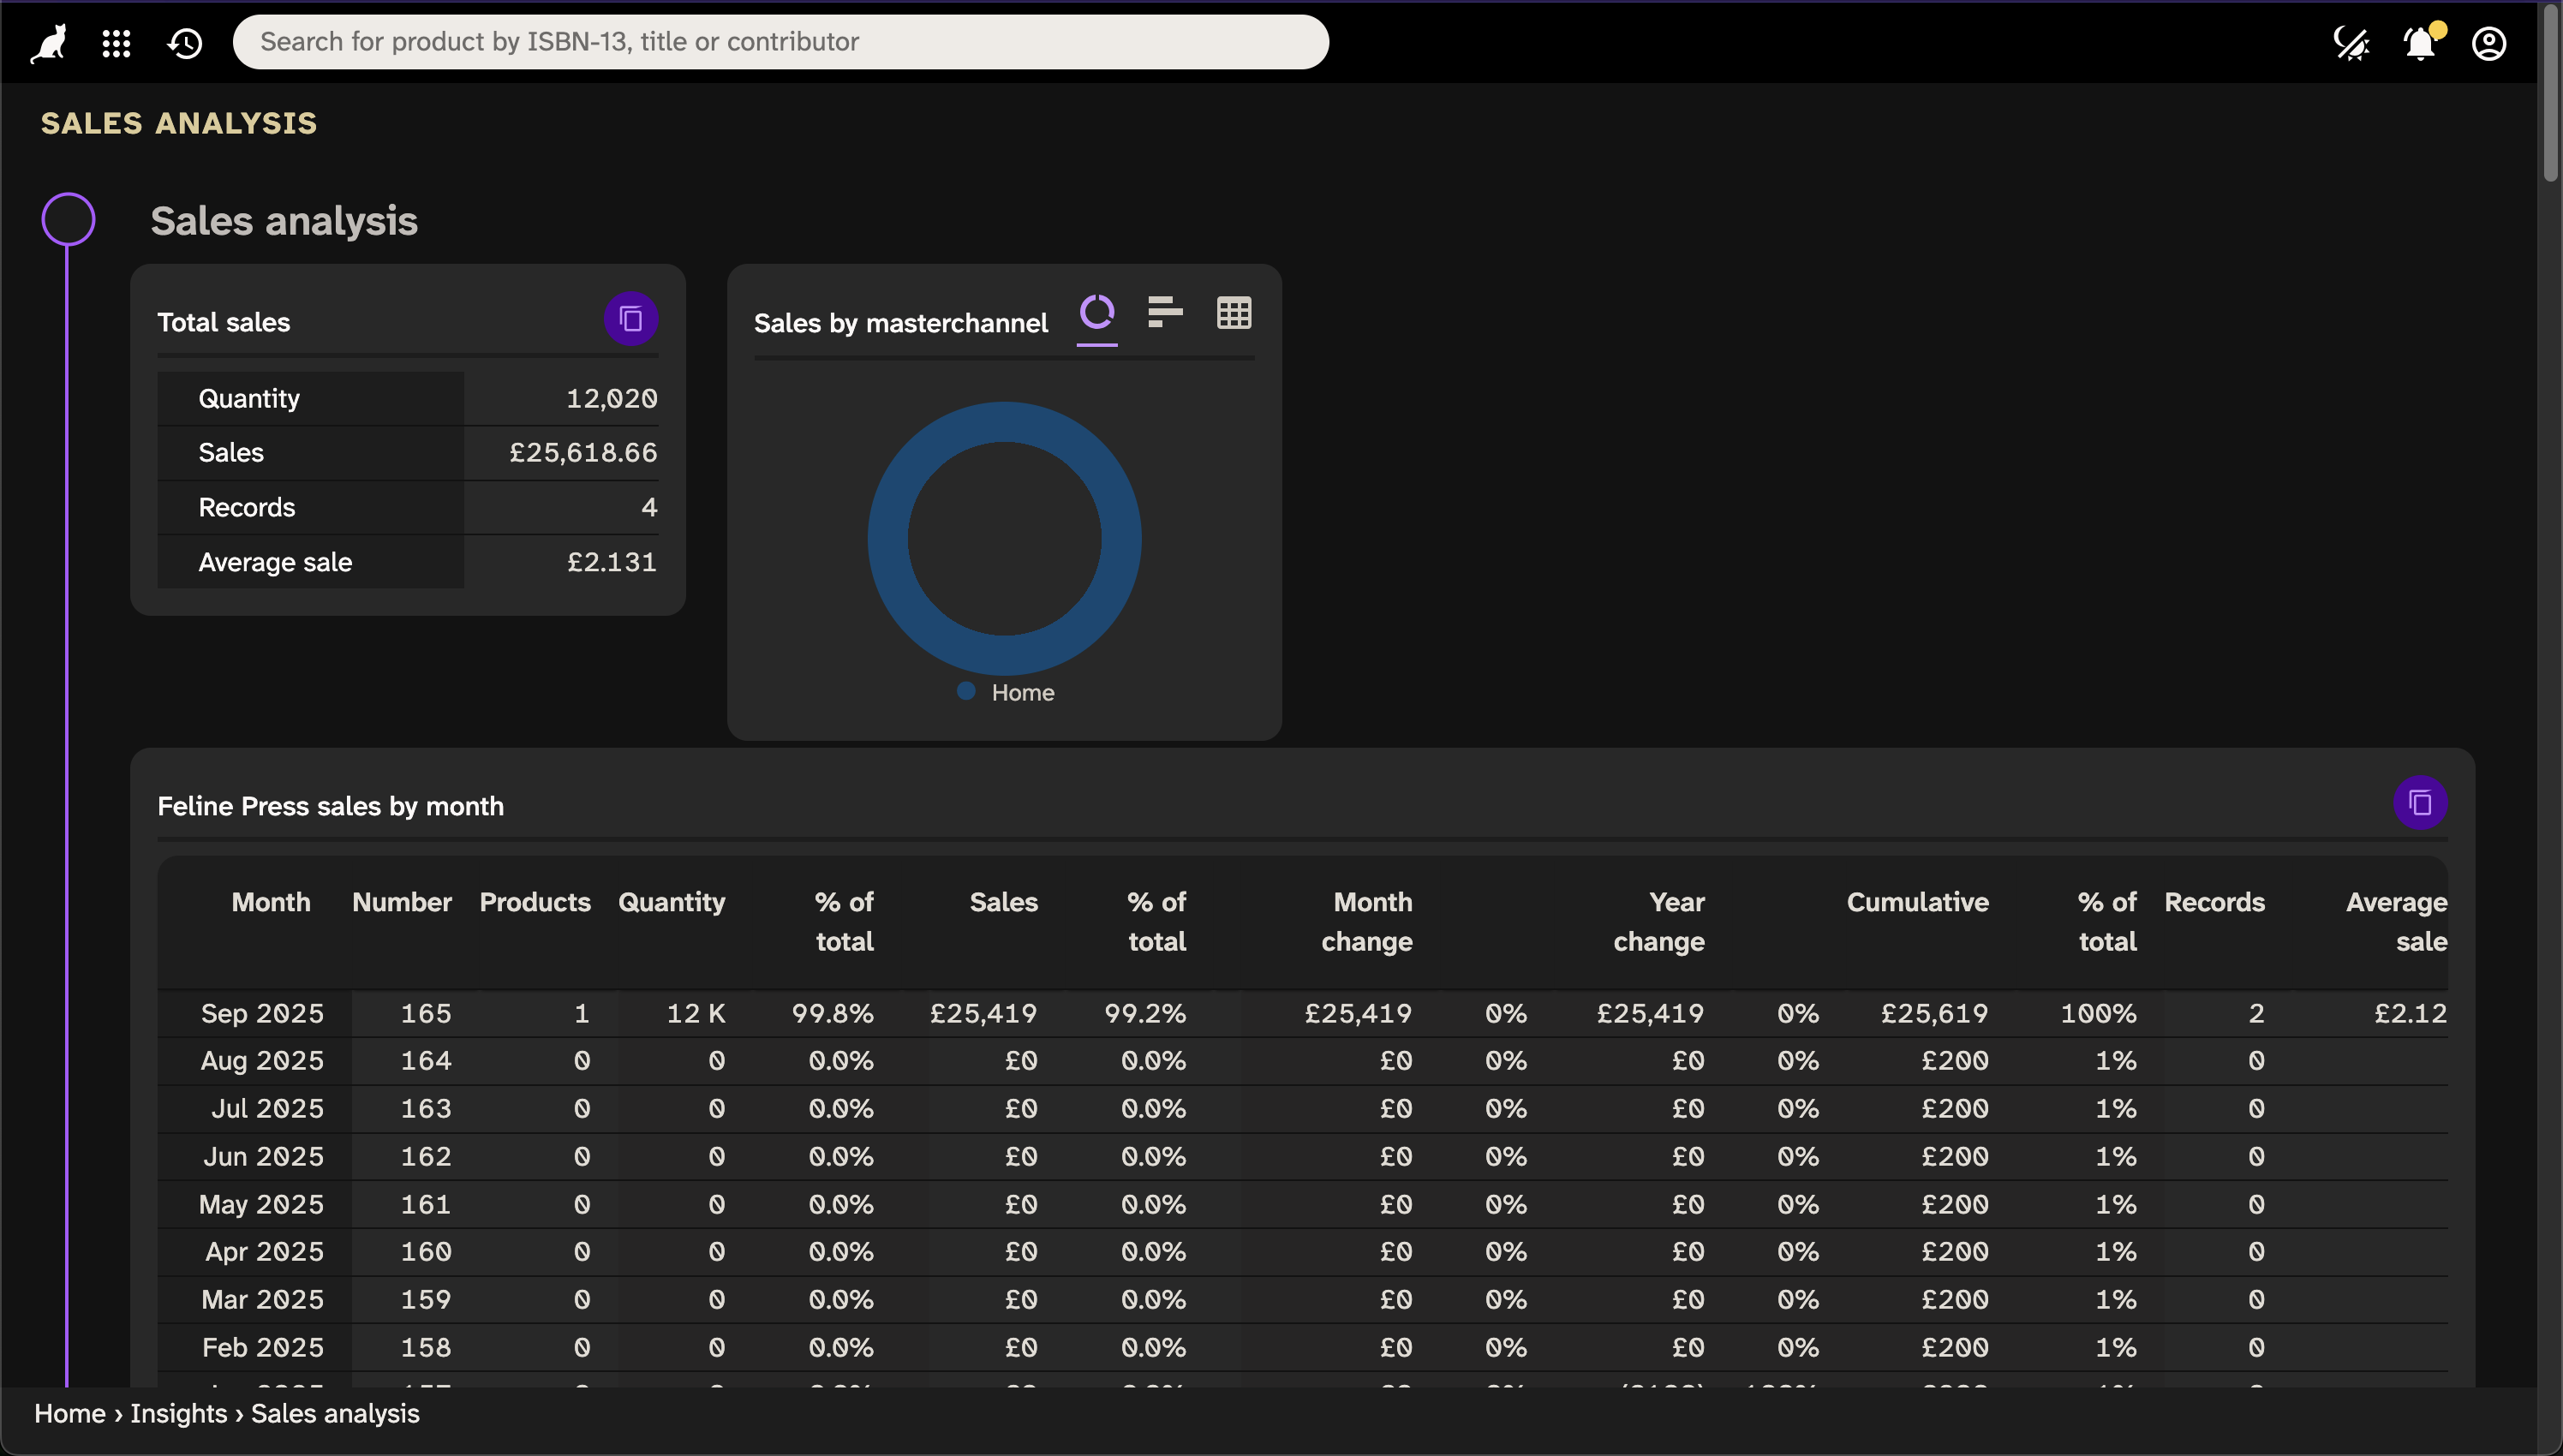Select Sales analysis in the breadcrumb
This screenshot has height=1456, width=2563.
335,1413
